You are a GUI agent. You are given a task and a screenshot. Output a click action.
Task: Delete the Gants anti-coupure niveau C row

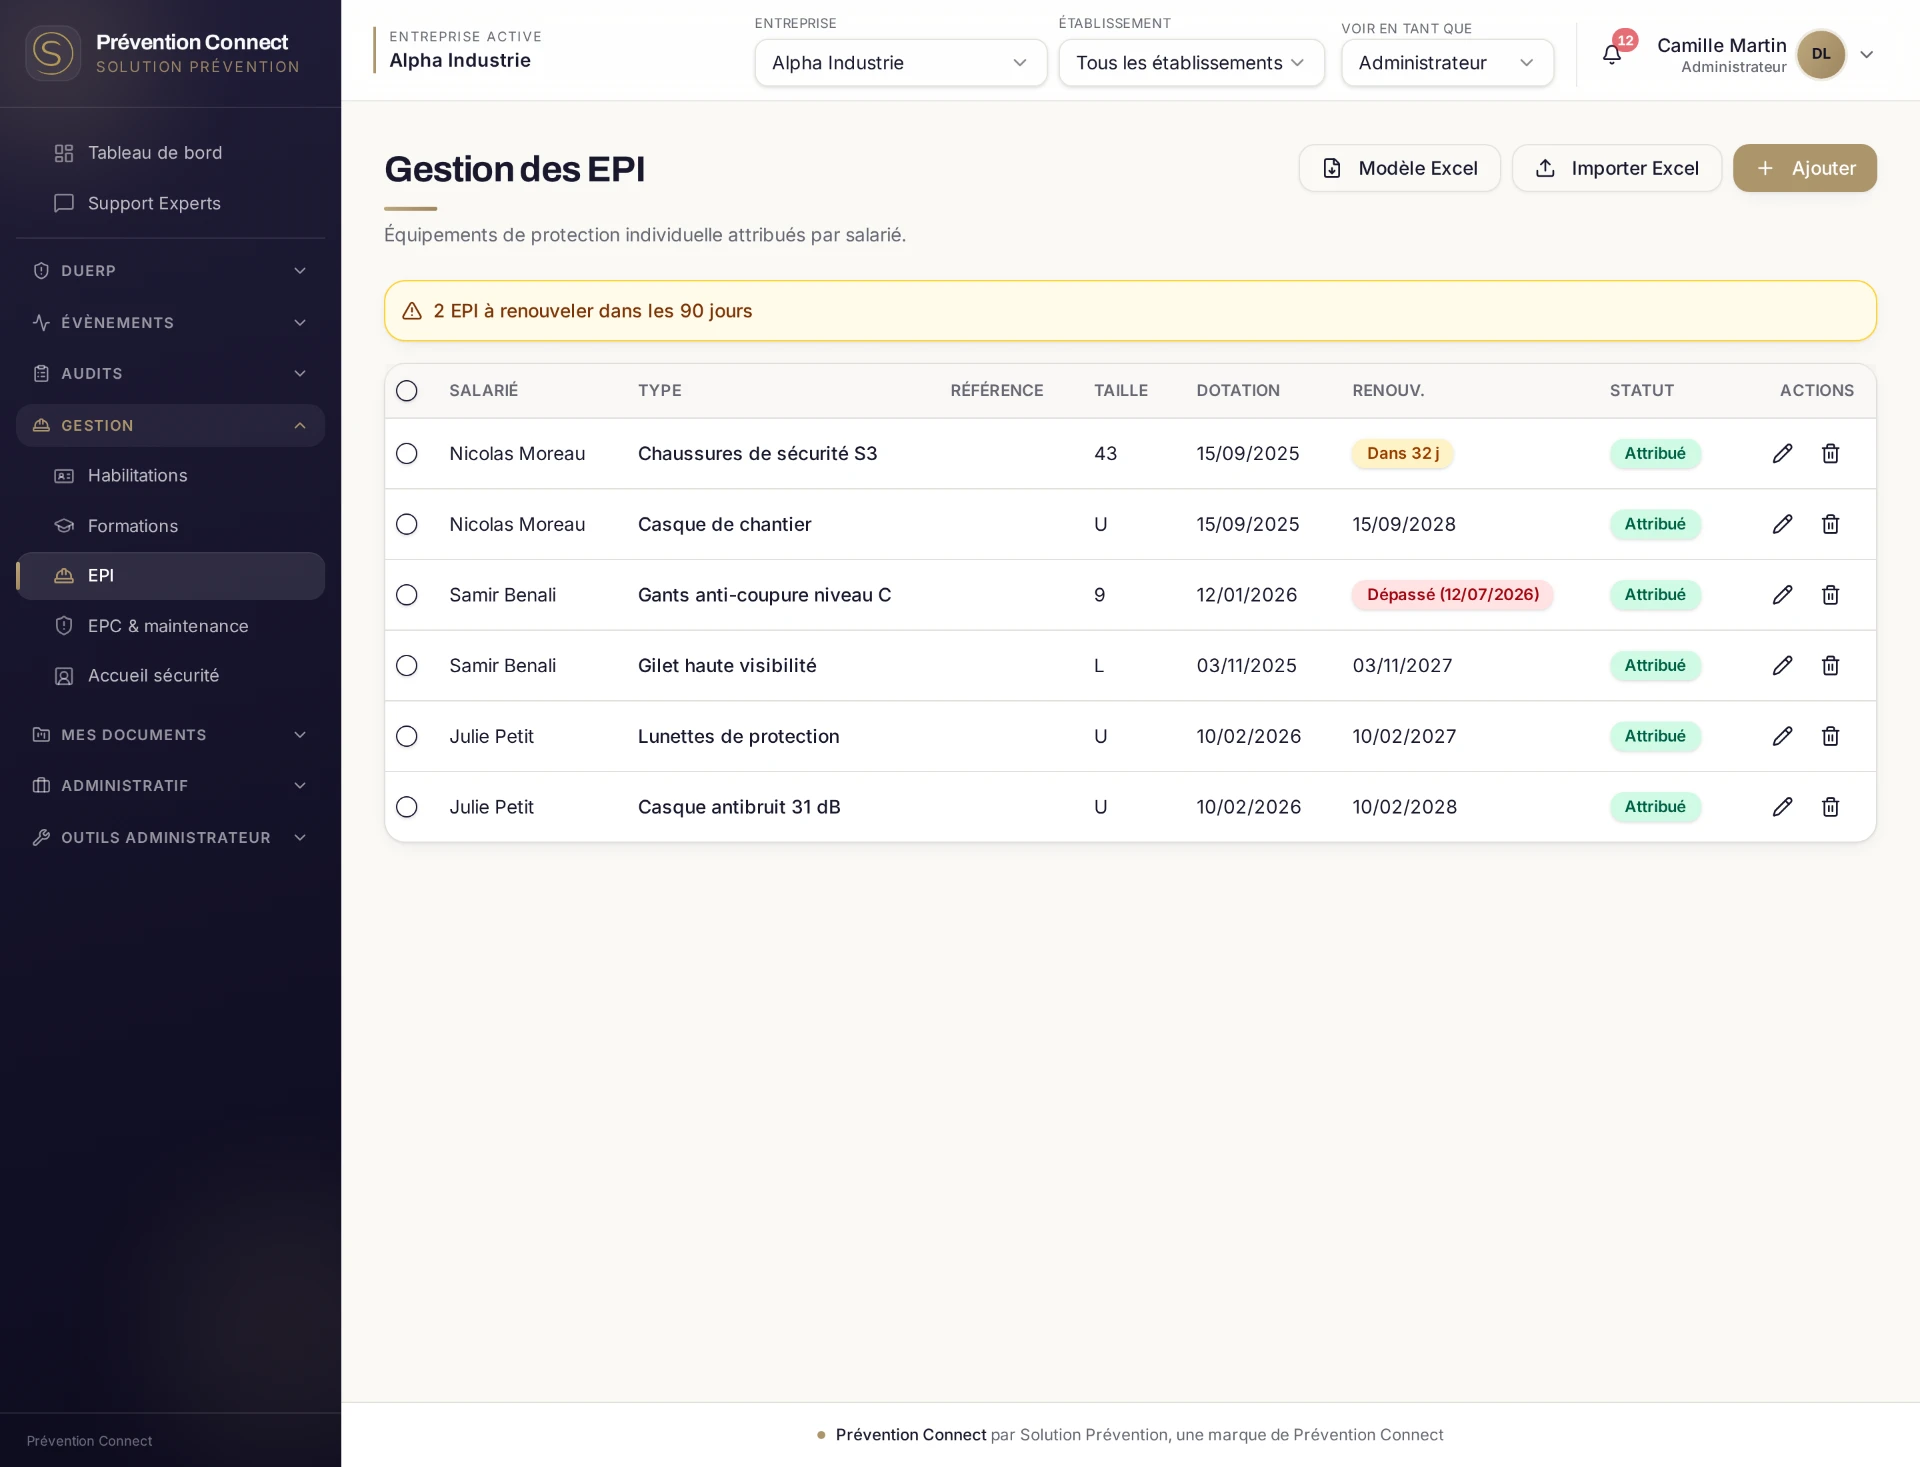(x=1830, y=595)
